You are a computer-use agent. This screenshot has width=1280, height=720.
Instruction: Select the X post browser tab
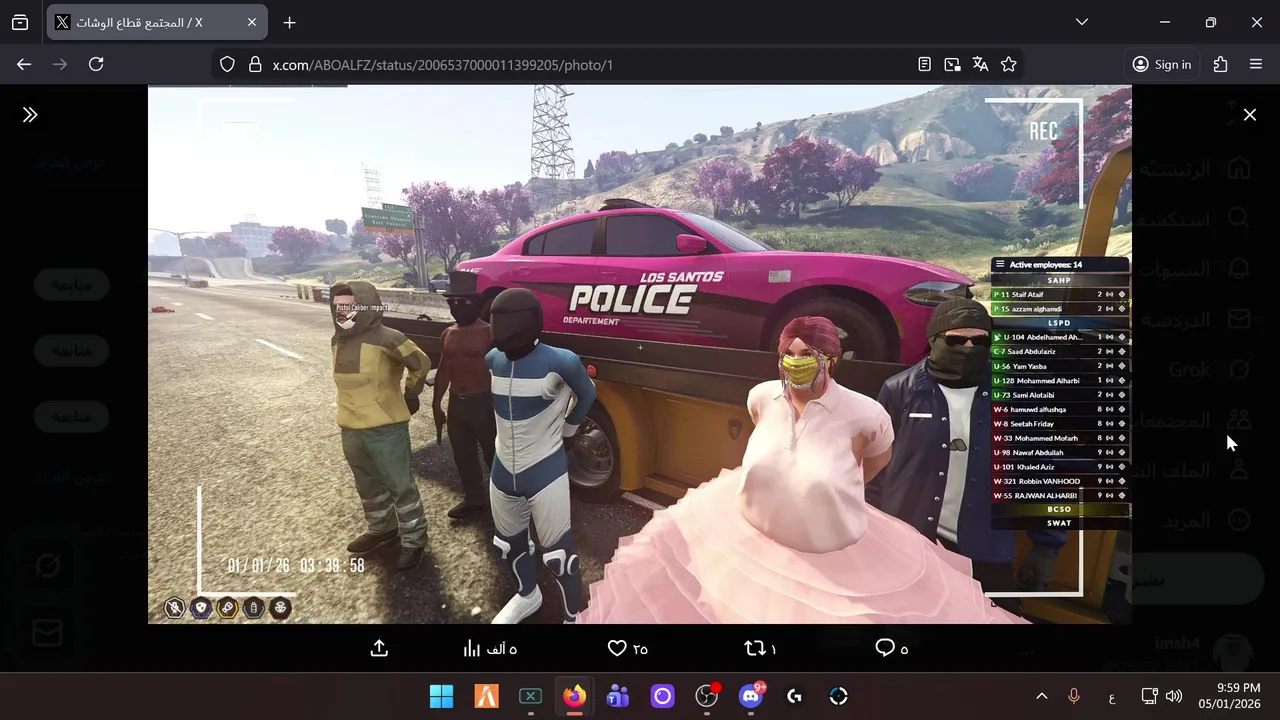coord(156,22)
